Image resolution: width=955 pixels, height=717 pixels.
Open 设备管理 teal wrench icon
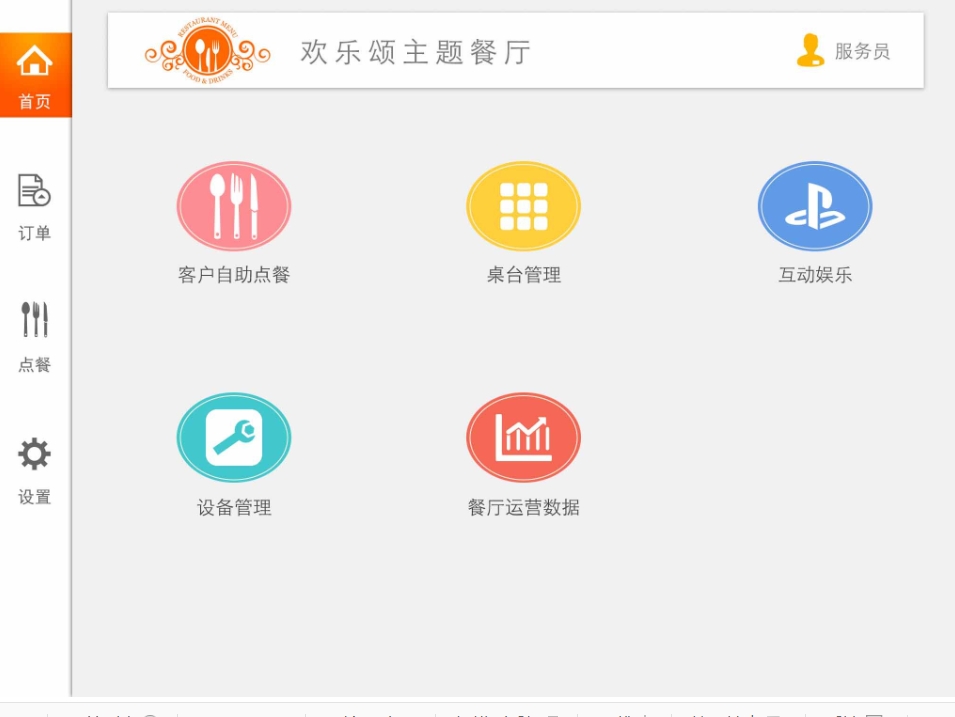point(234,437)
